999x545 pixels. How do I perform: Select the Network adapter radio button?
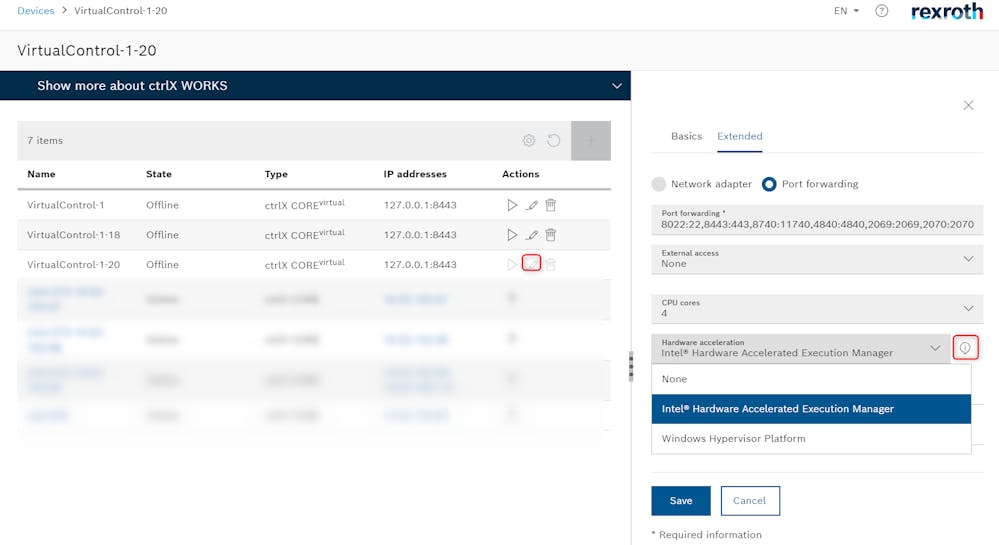pyautogui.click(x=658, y=184)
